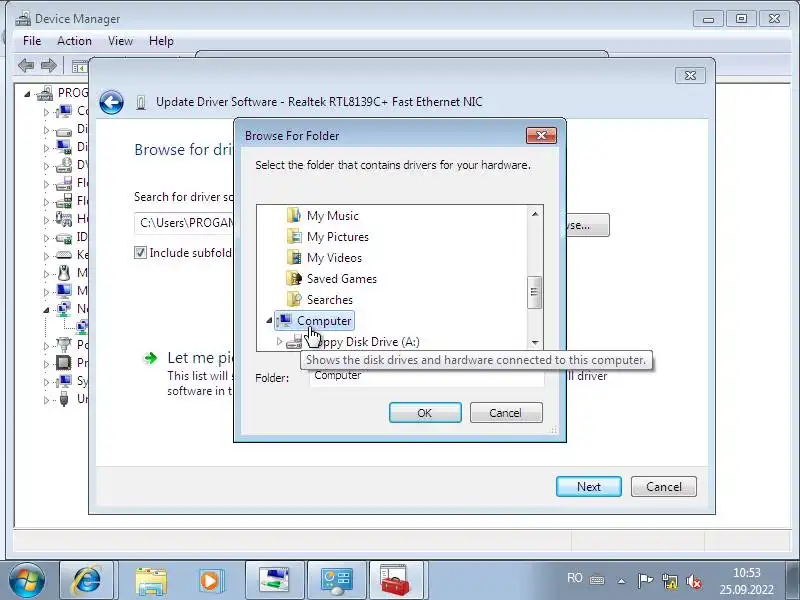Click Cancel in Browse For Folder dialog
Viewport: 800px width, 600px height.
(506, 412)
